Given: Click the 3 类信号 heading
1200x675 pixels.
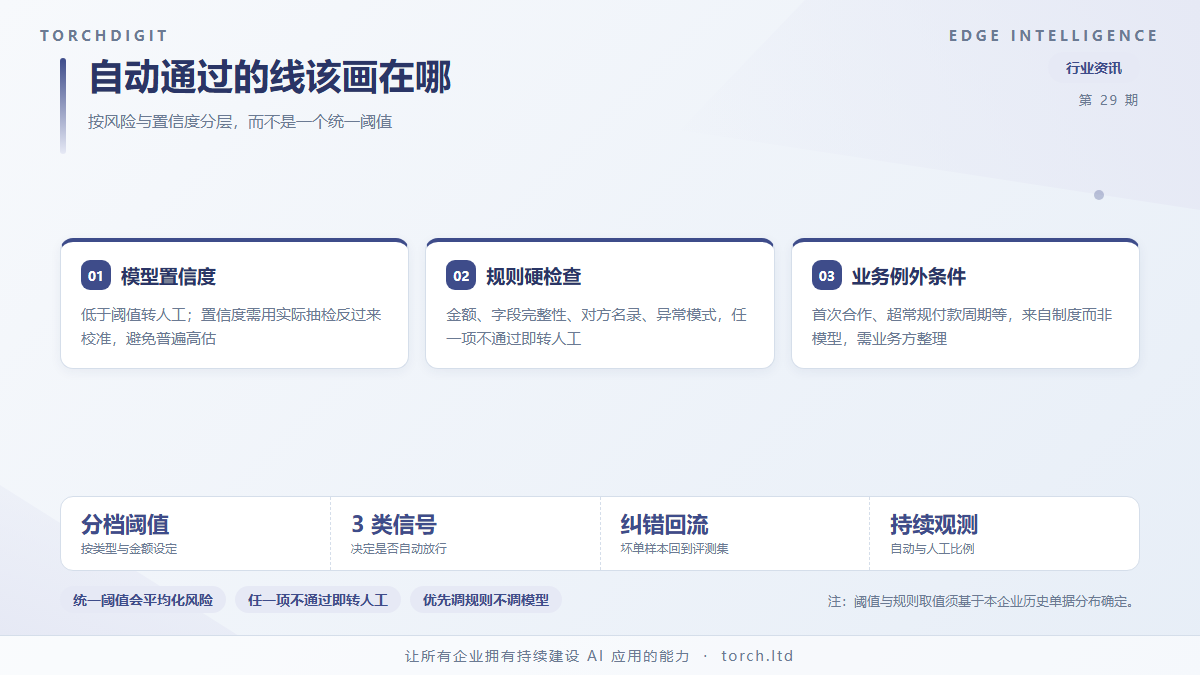Looking at the screenshot, I should pos(394,524).
